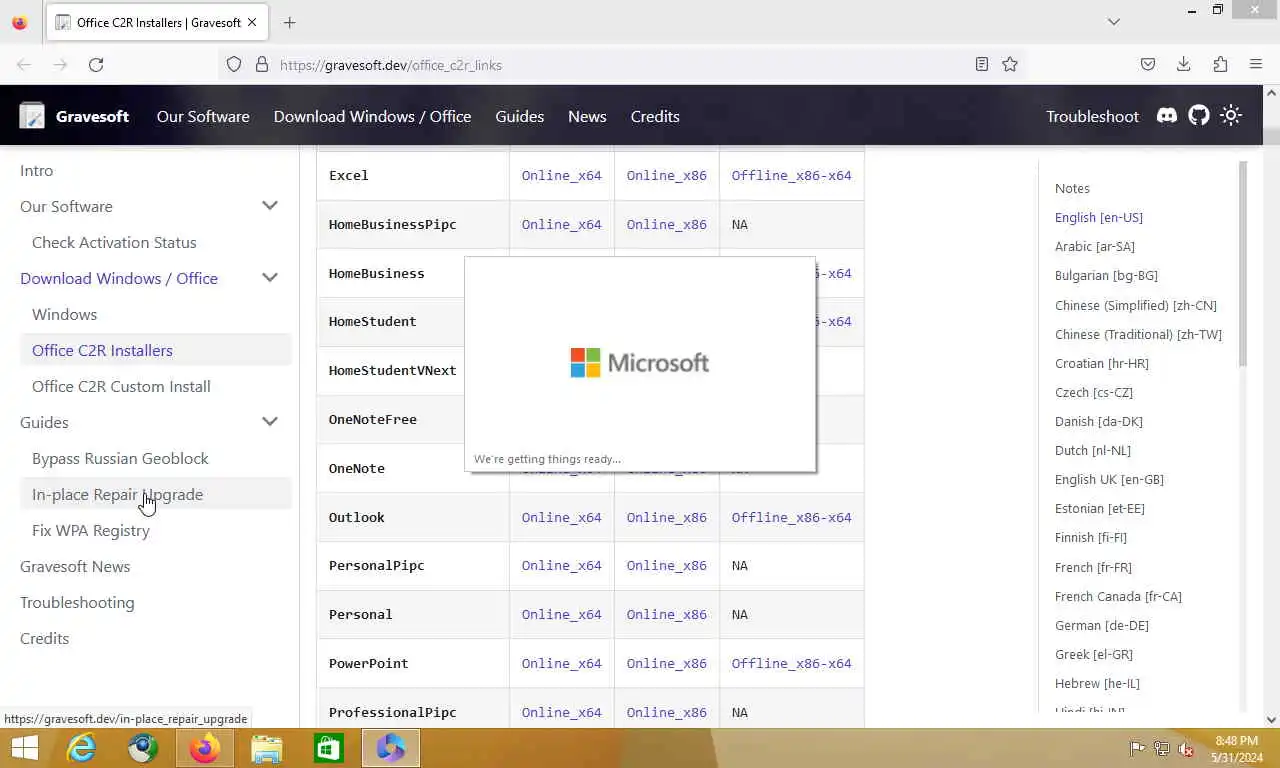
Task: Collapse the Download Windows / Office section
Action: [270, 278]
